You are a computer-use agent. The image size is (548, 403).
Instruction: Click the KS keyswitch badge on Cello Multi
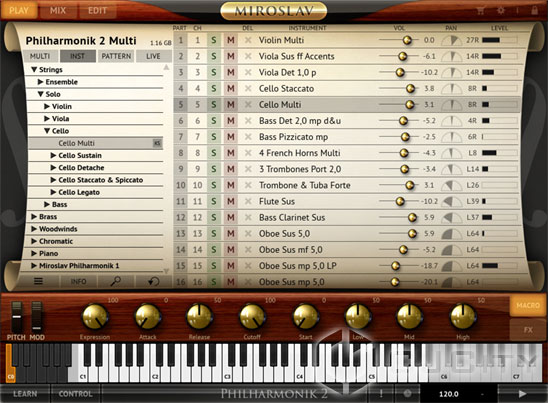[157, 143]
